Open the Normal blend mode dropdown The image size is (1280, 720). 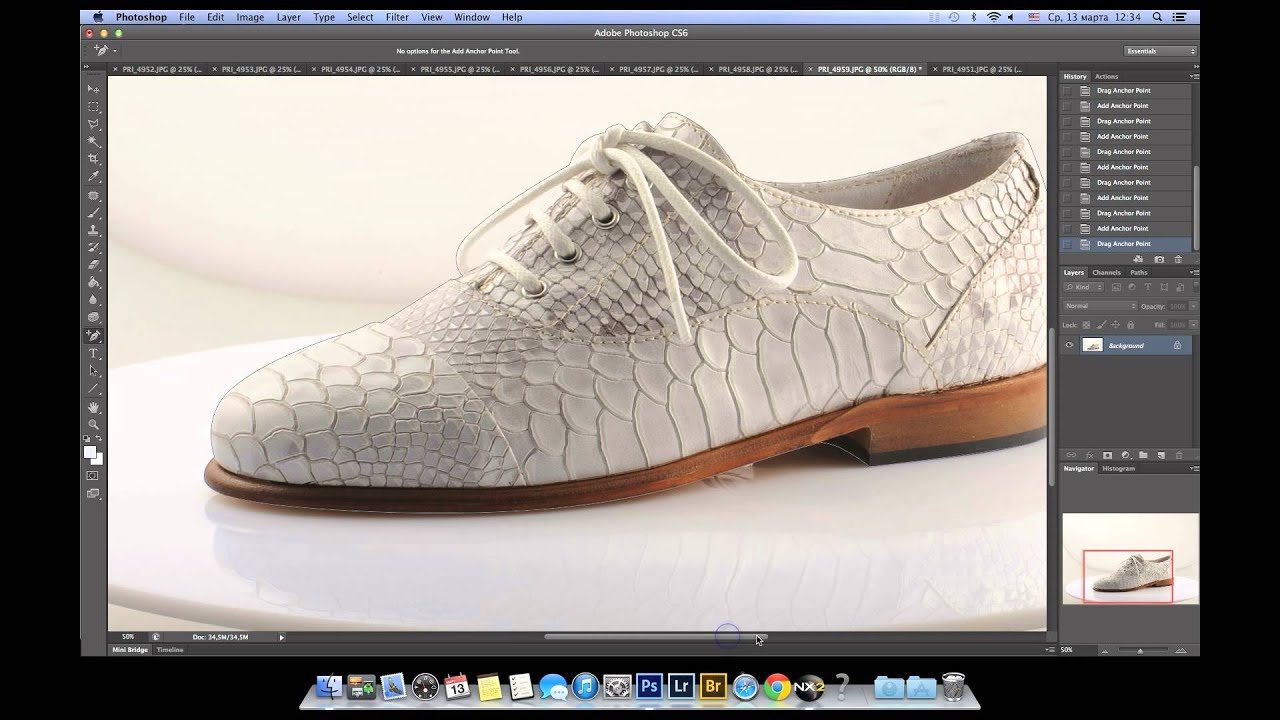[x=1100, y=306]
